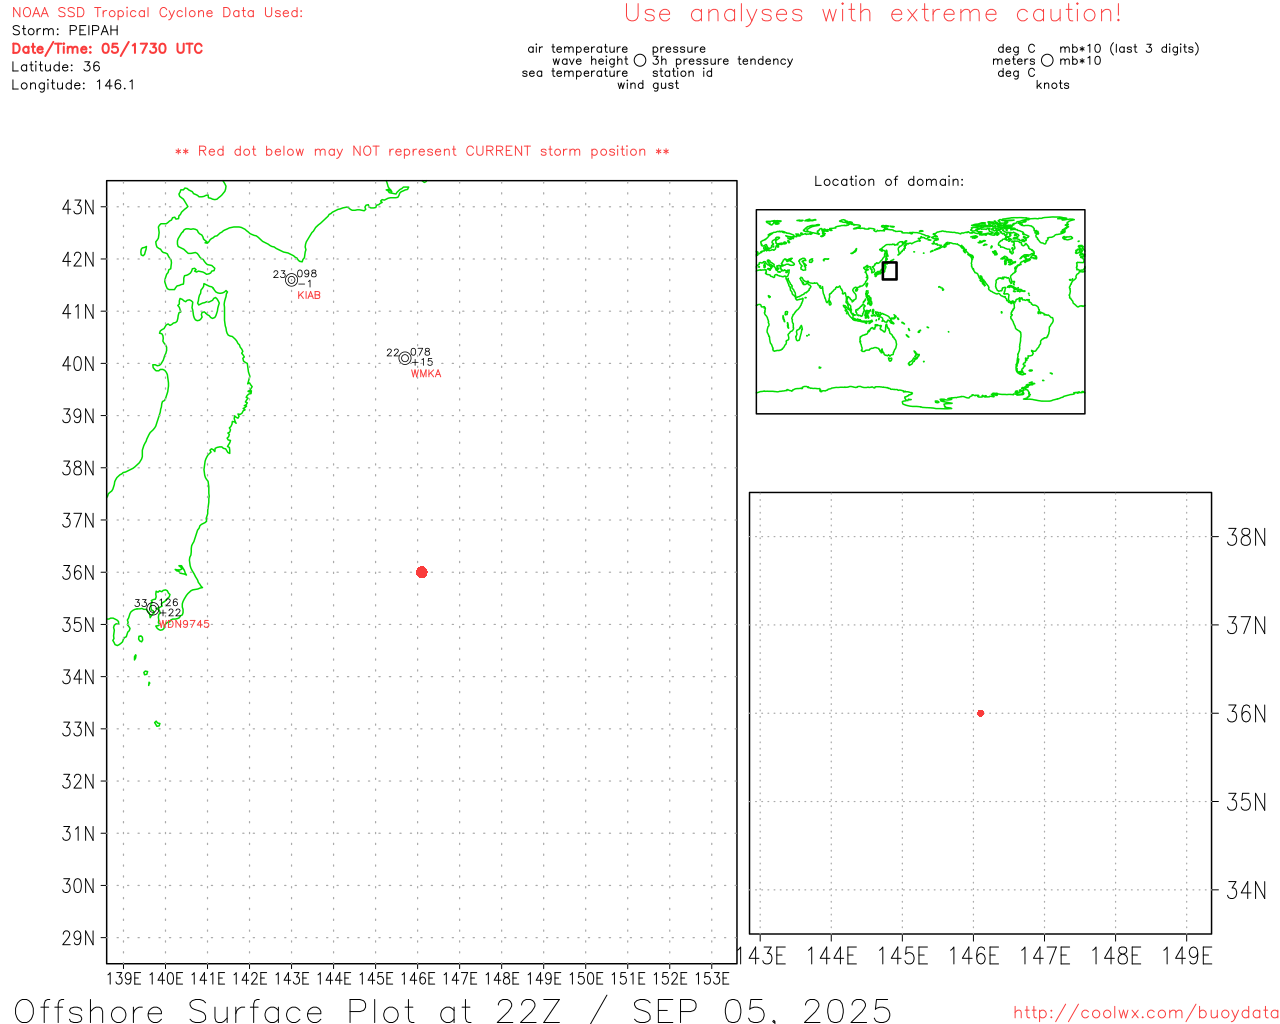Click the 'Latitude: 36' line
Image resolution: width=1280 pixels, height=1024 pixels.
point(56,67)
